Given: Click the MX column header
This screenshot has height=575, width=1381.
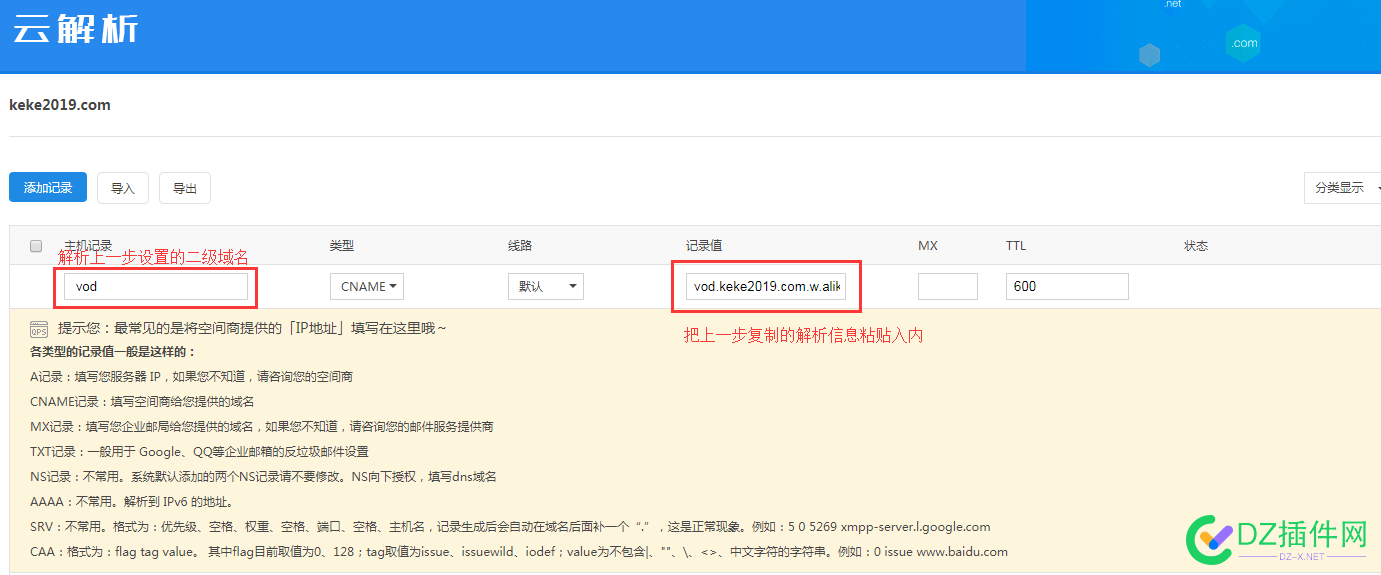Looking at the screenshot, I should (928, 246).
